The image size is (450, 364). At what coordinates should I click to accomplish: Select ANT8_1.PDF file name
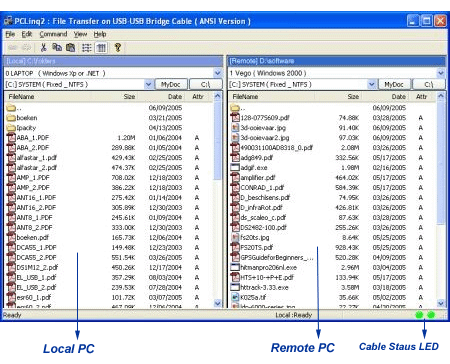point(34,218)
